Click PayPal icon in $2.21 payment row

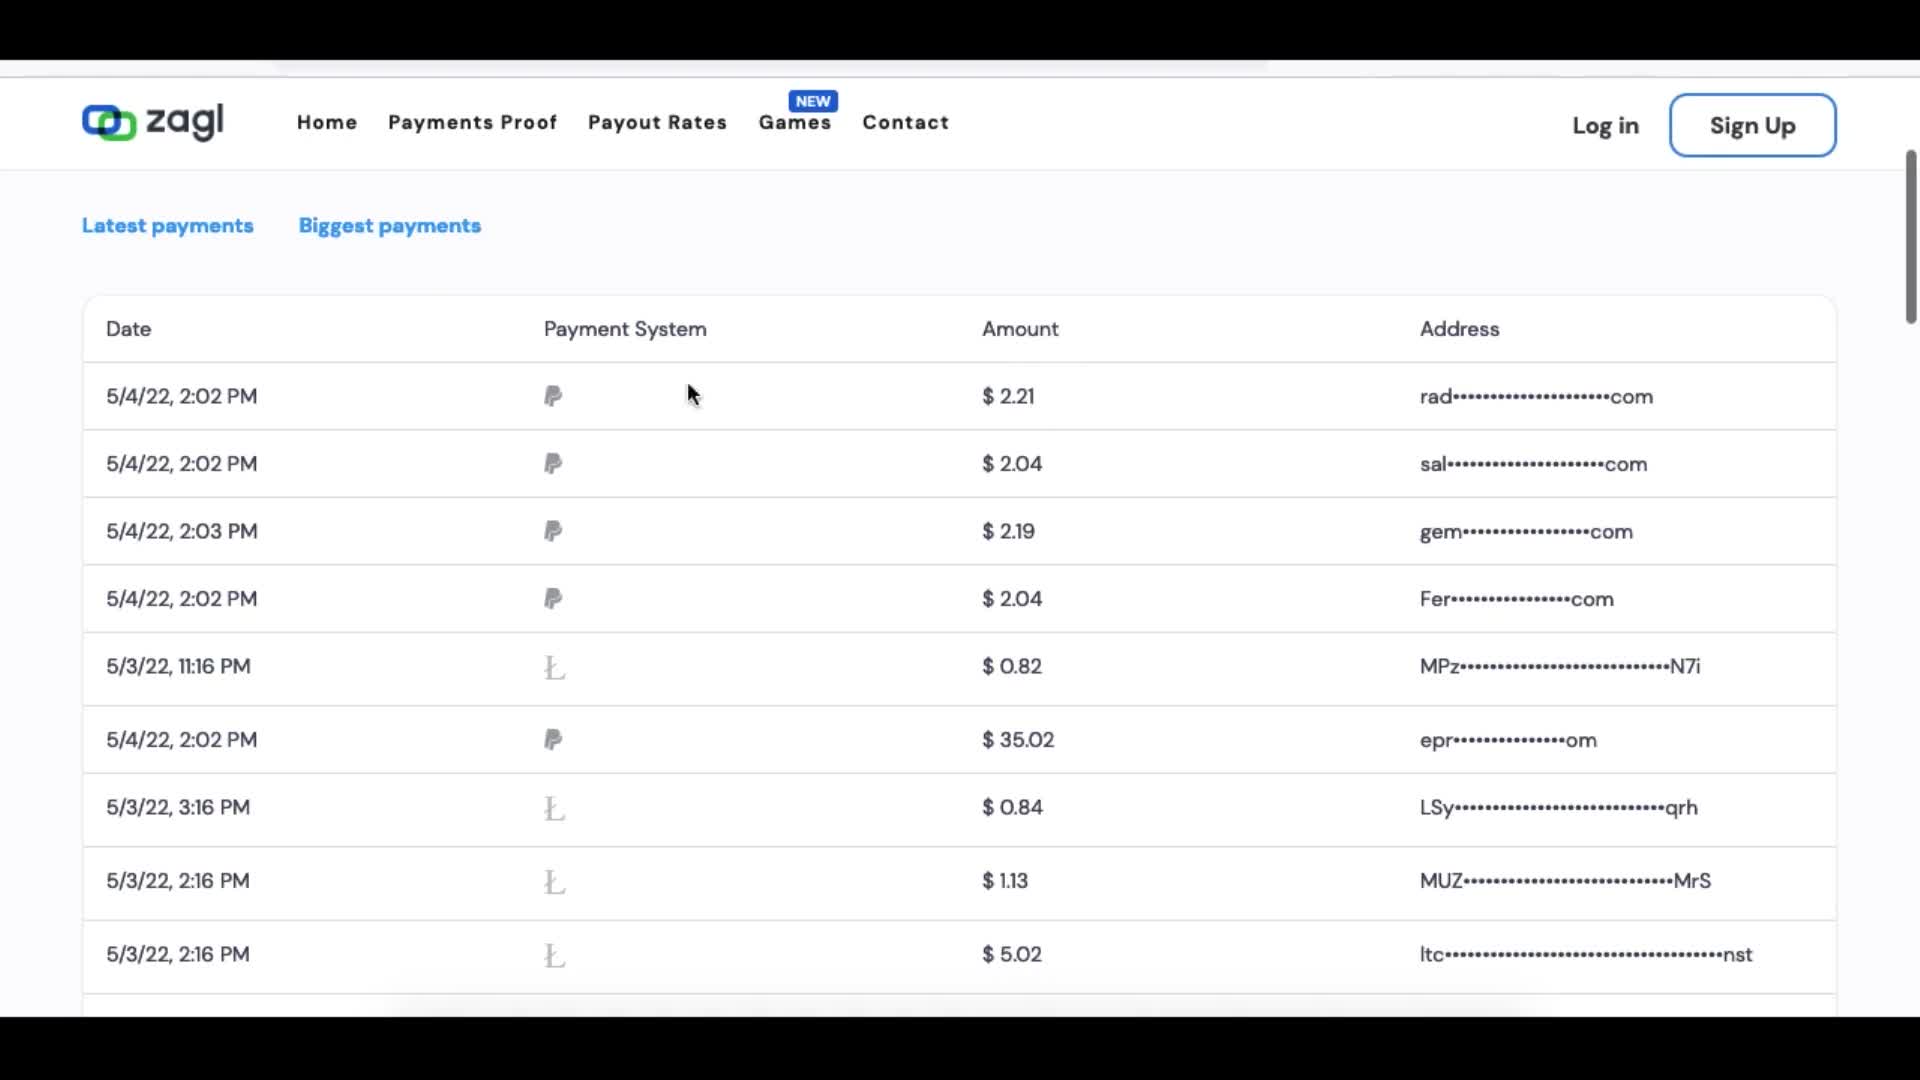pyautogui.click(x=553, y=396)
